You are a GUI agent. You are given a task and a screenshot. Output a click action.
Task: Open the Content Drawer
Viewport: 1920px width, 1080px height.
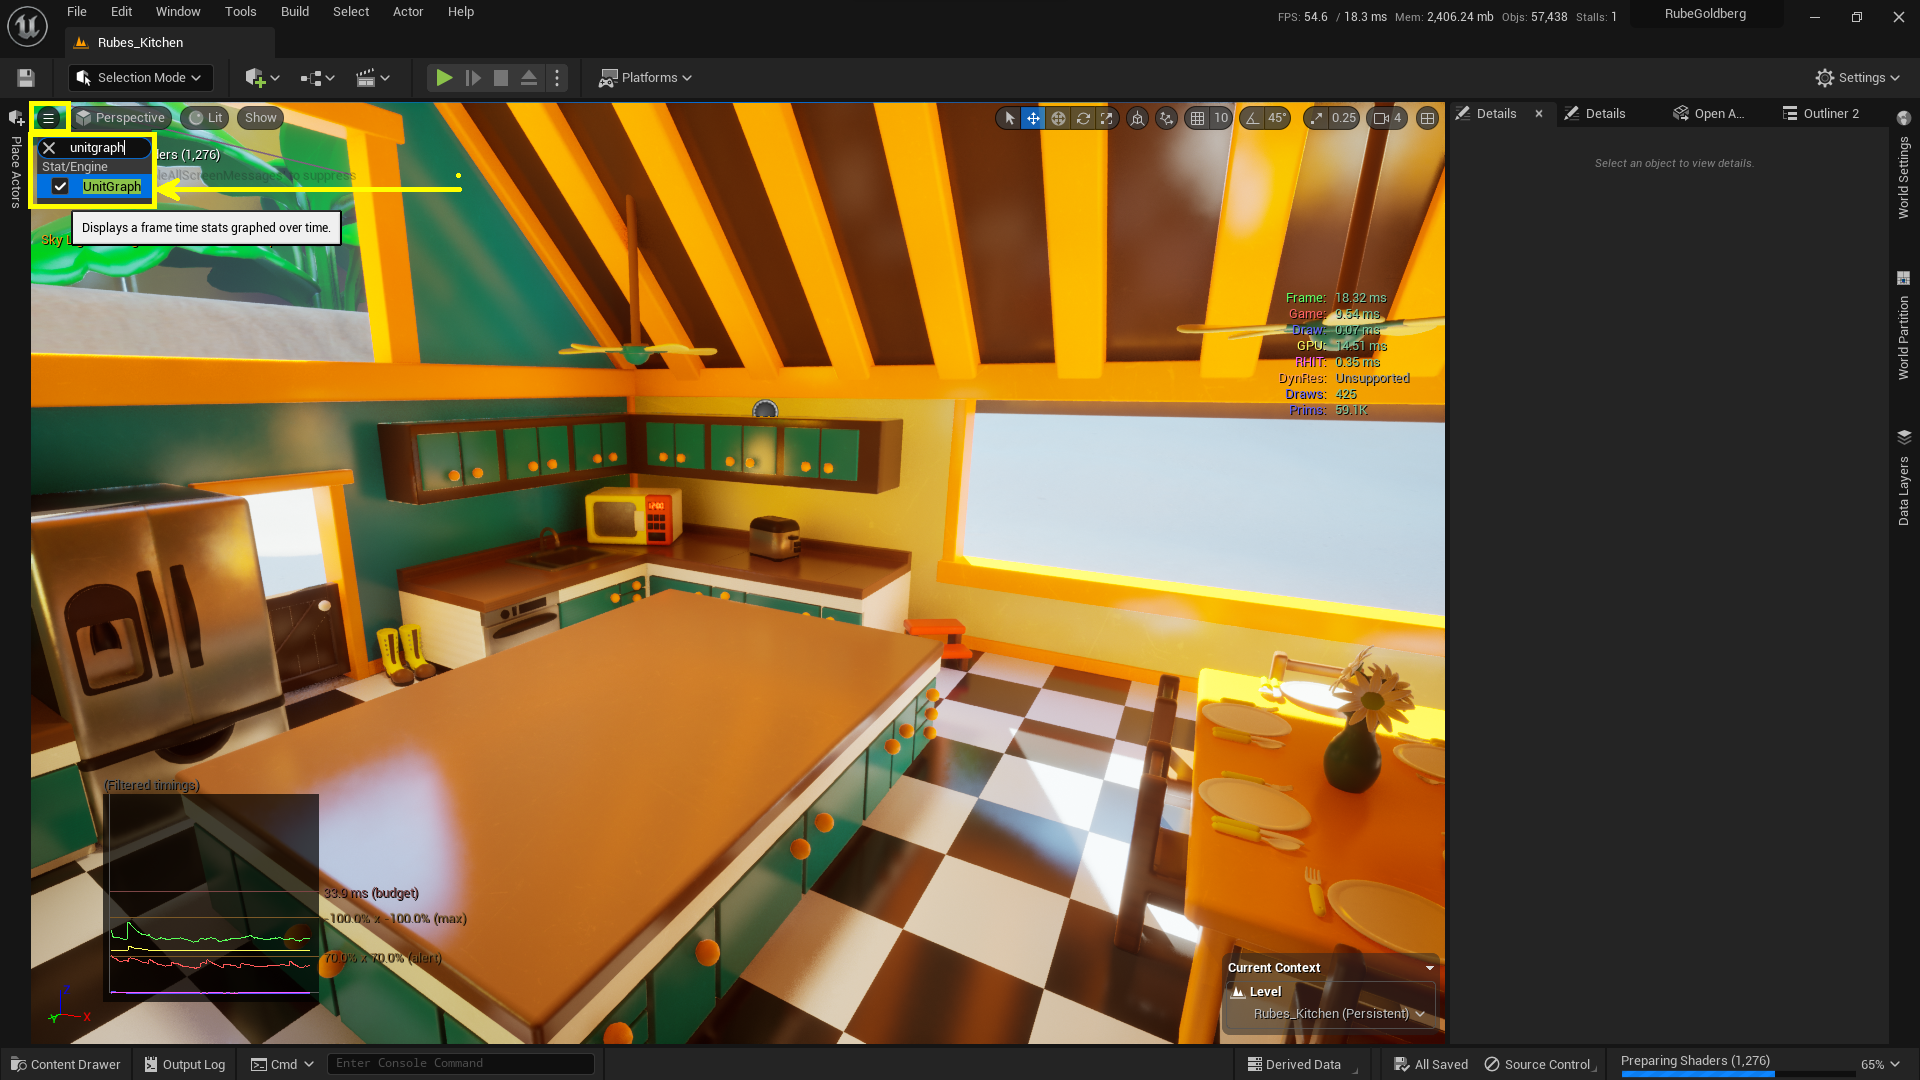pyautogui.click(x=65, y=1064)
